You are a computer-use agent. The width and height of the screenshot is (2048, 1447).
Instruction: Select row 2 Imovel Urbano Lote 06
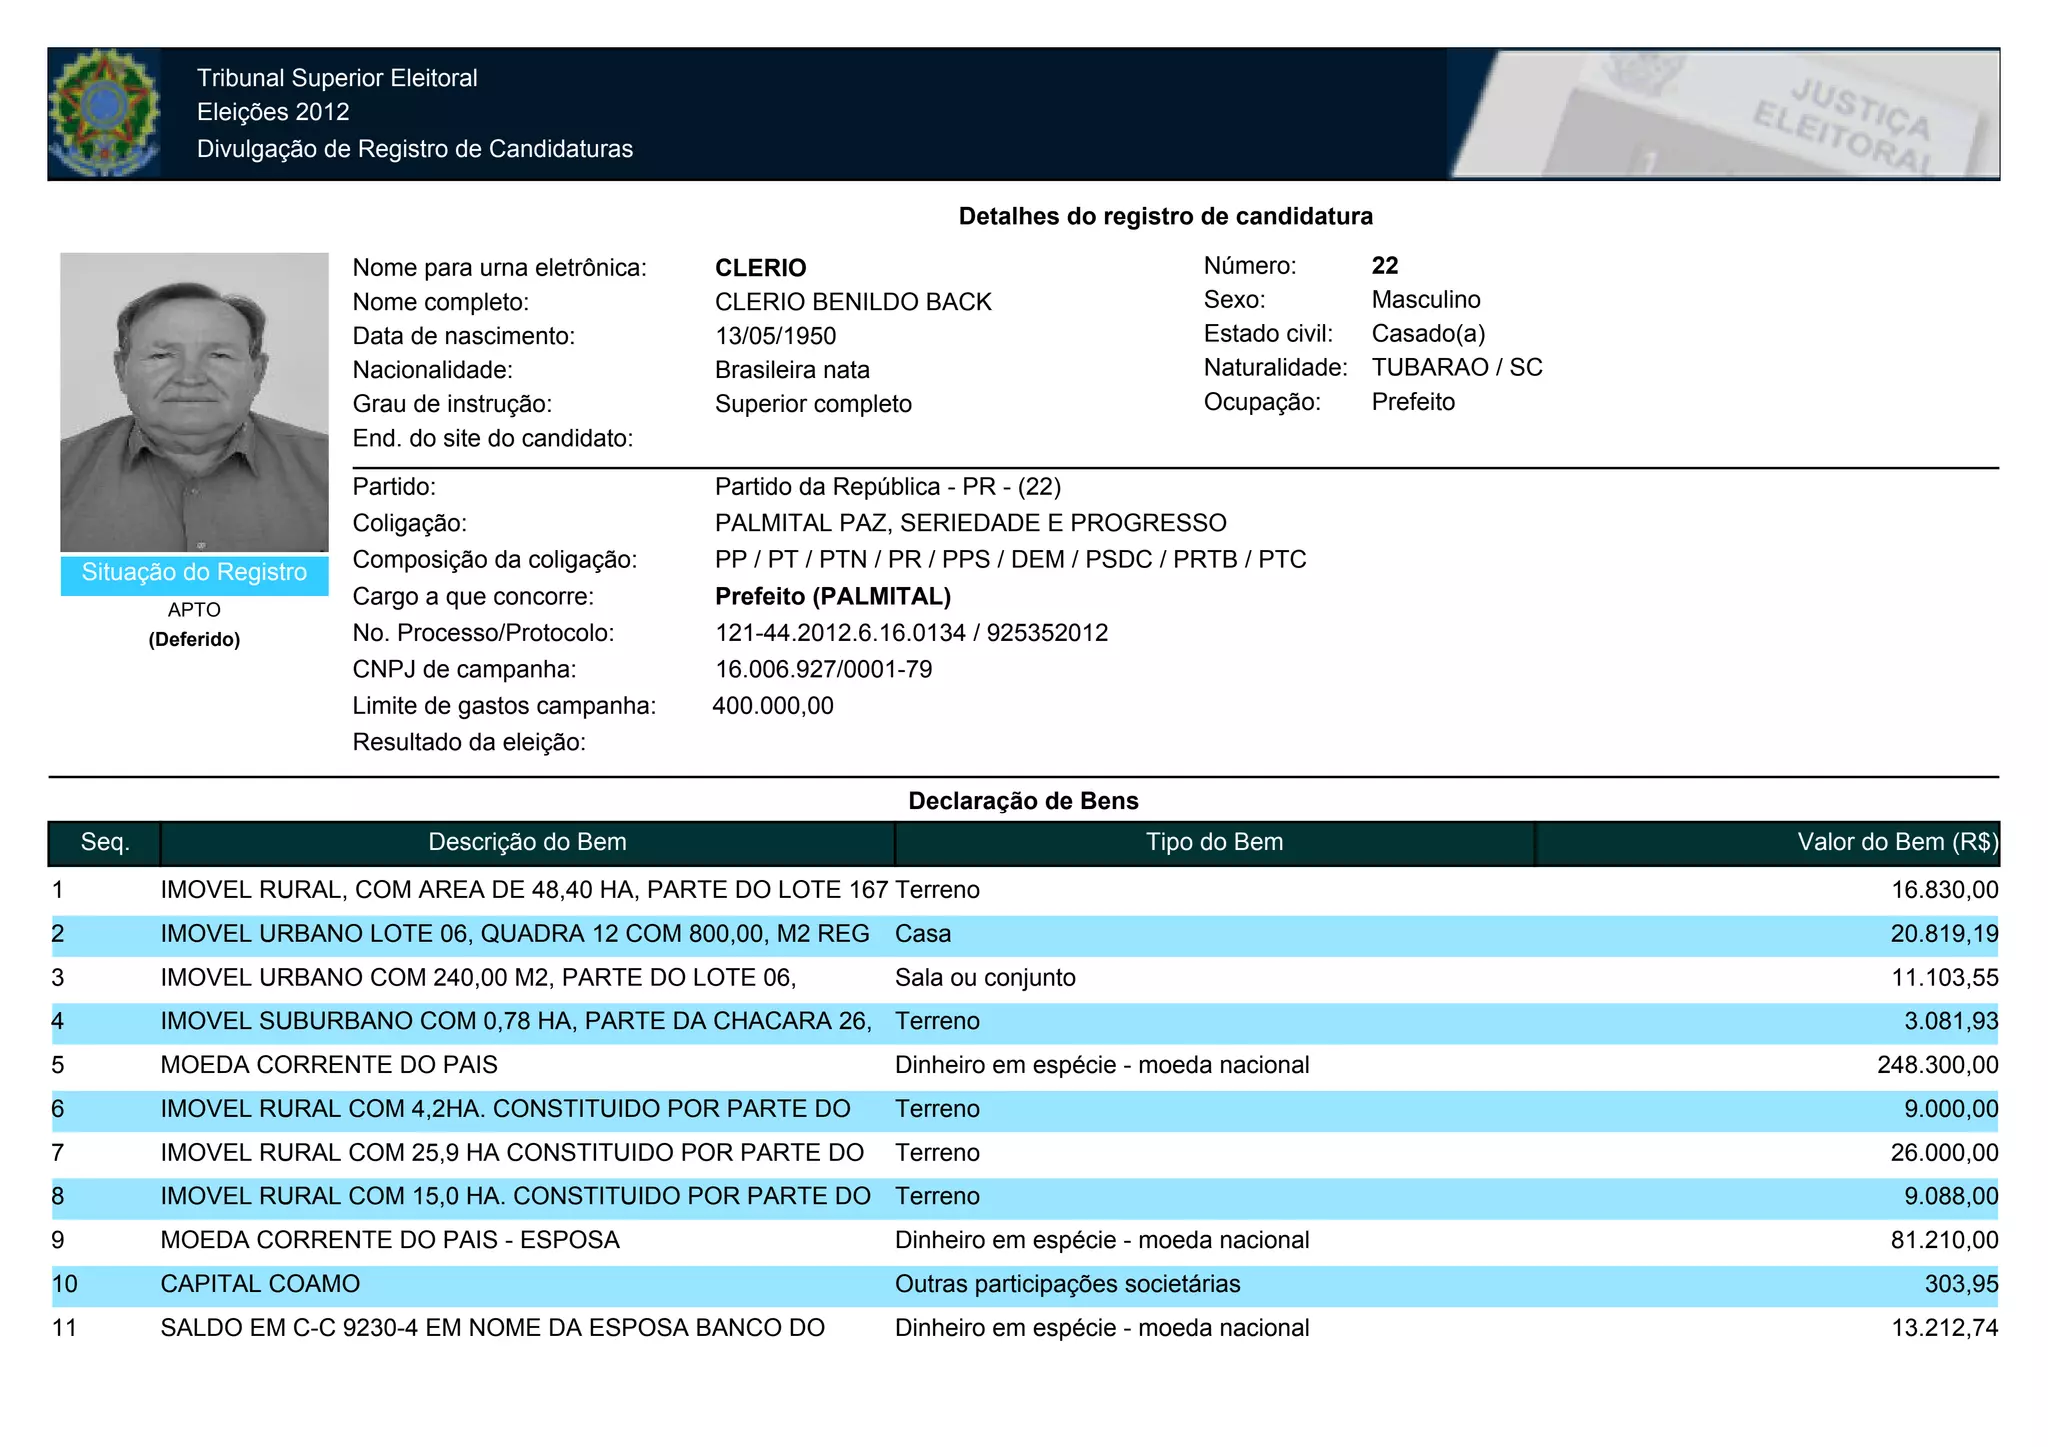click(x=514, y=934)
